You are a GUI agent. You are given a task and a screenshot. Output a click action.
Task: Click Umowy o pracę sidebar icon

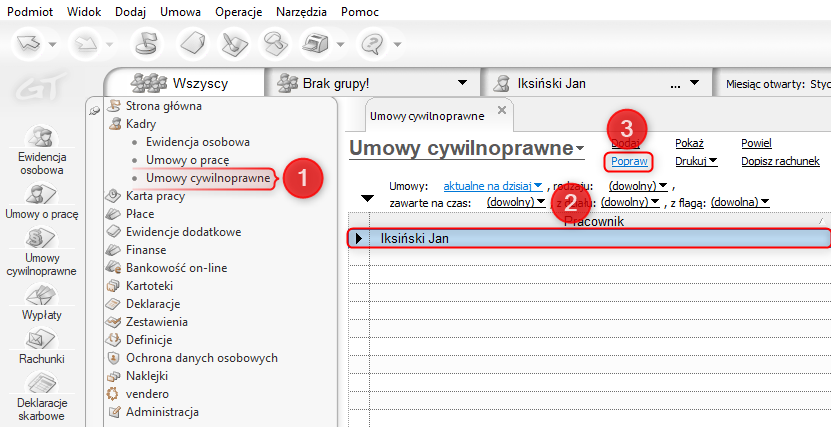(x=41, y=201)
